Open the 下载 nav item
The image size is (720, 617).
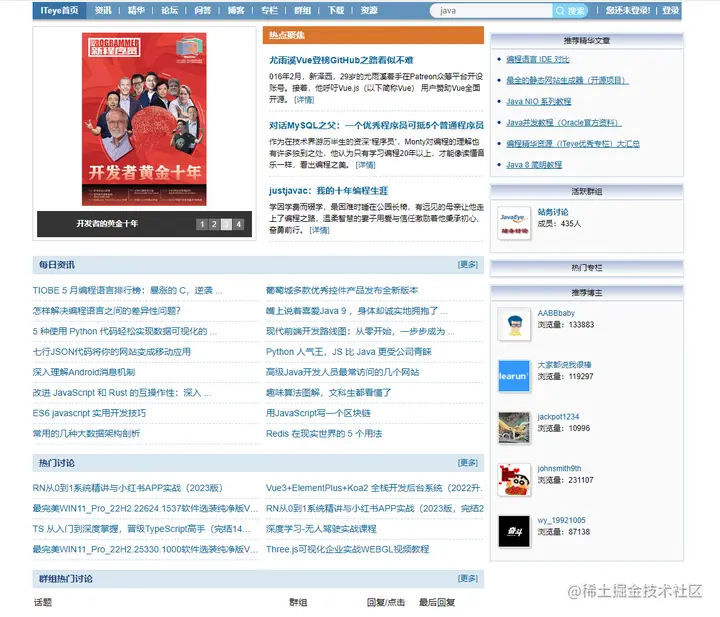(x=336, y=10)
